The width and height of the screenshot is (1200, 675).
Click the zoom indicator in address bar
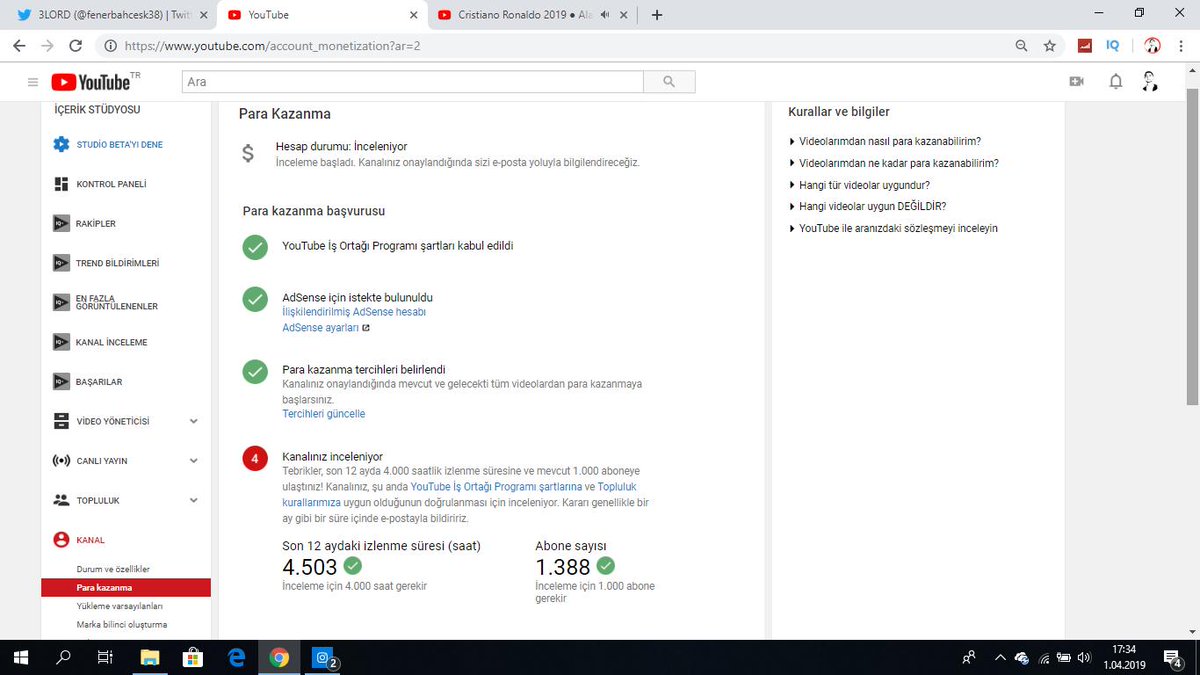coord(1021,46)
